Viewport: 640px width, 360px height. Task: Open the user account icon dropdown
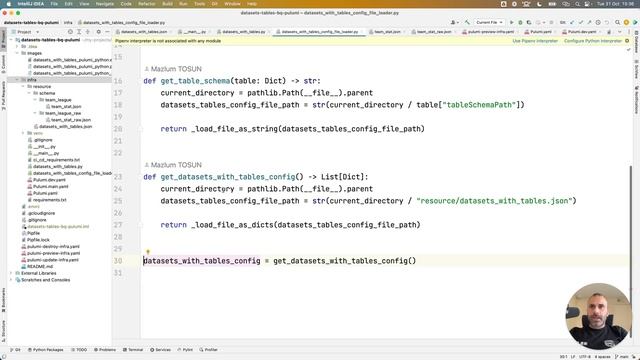pos(454,22)
